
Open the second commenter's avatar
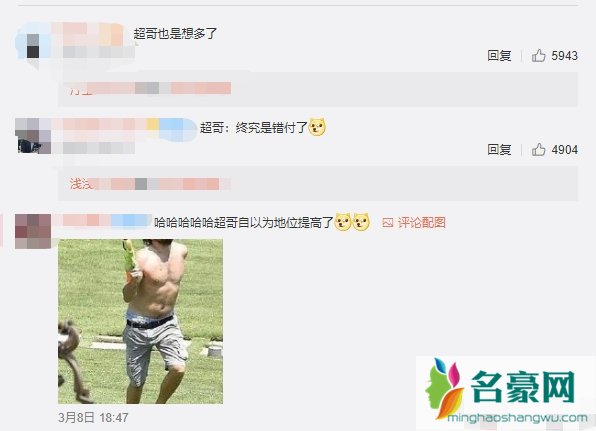[33, 136]
